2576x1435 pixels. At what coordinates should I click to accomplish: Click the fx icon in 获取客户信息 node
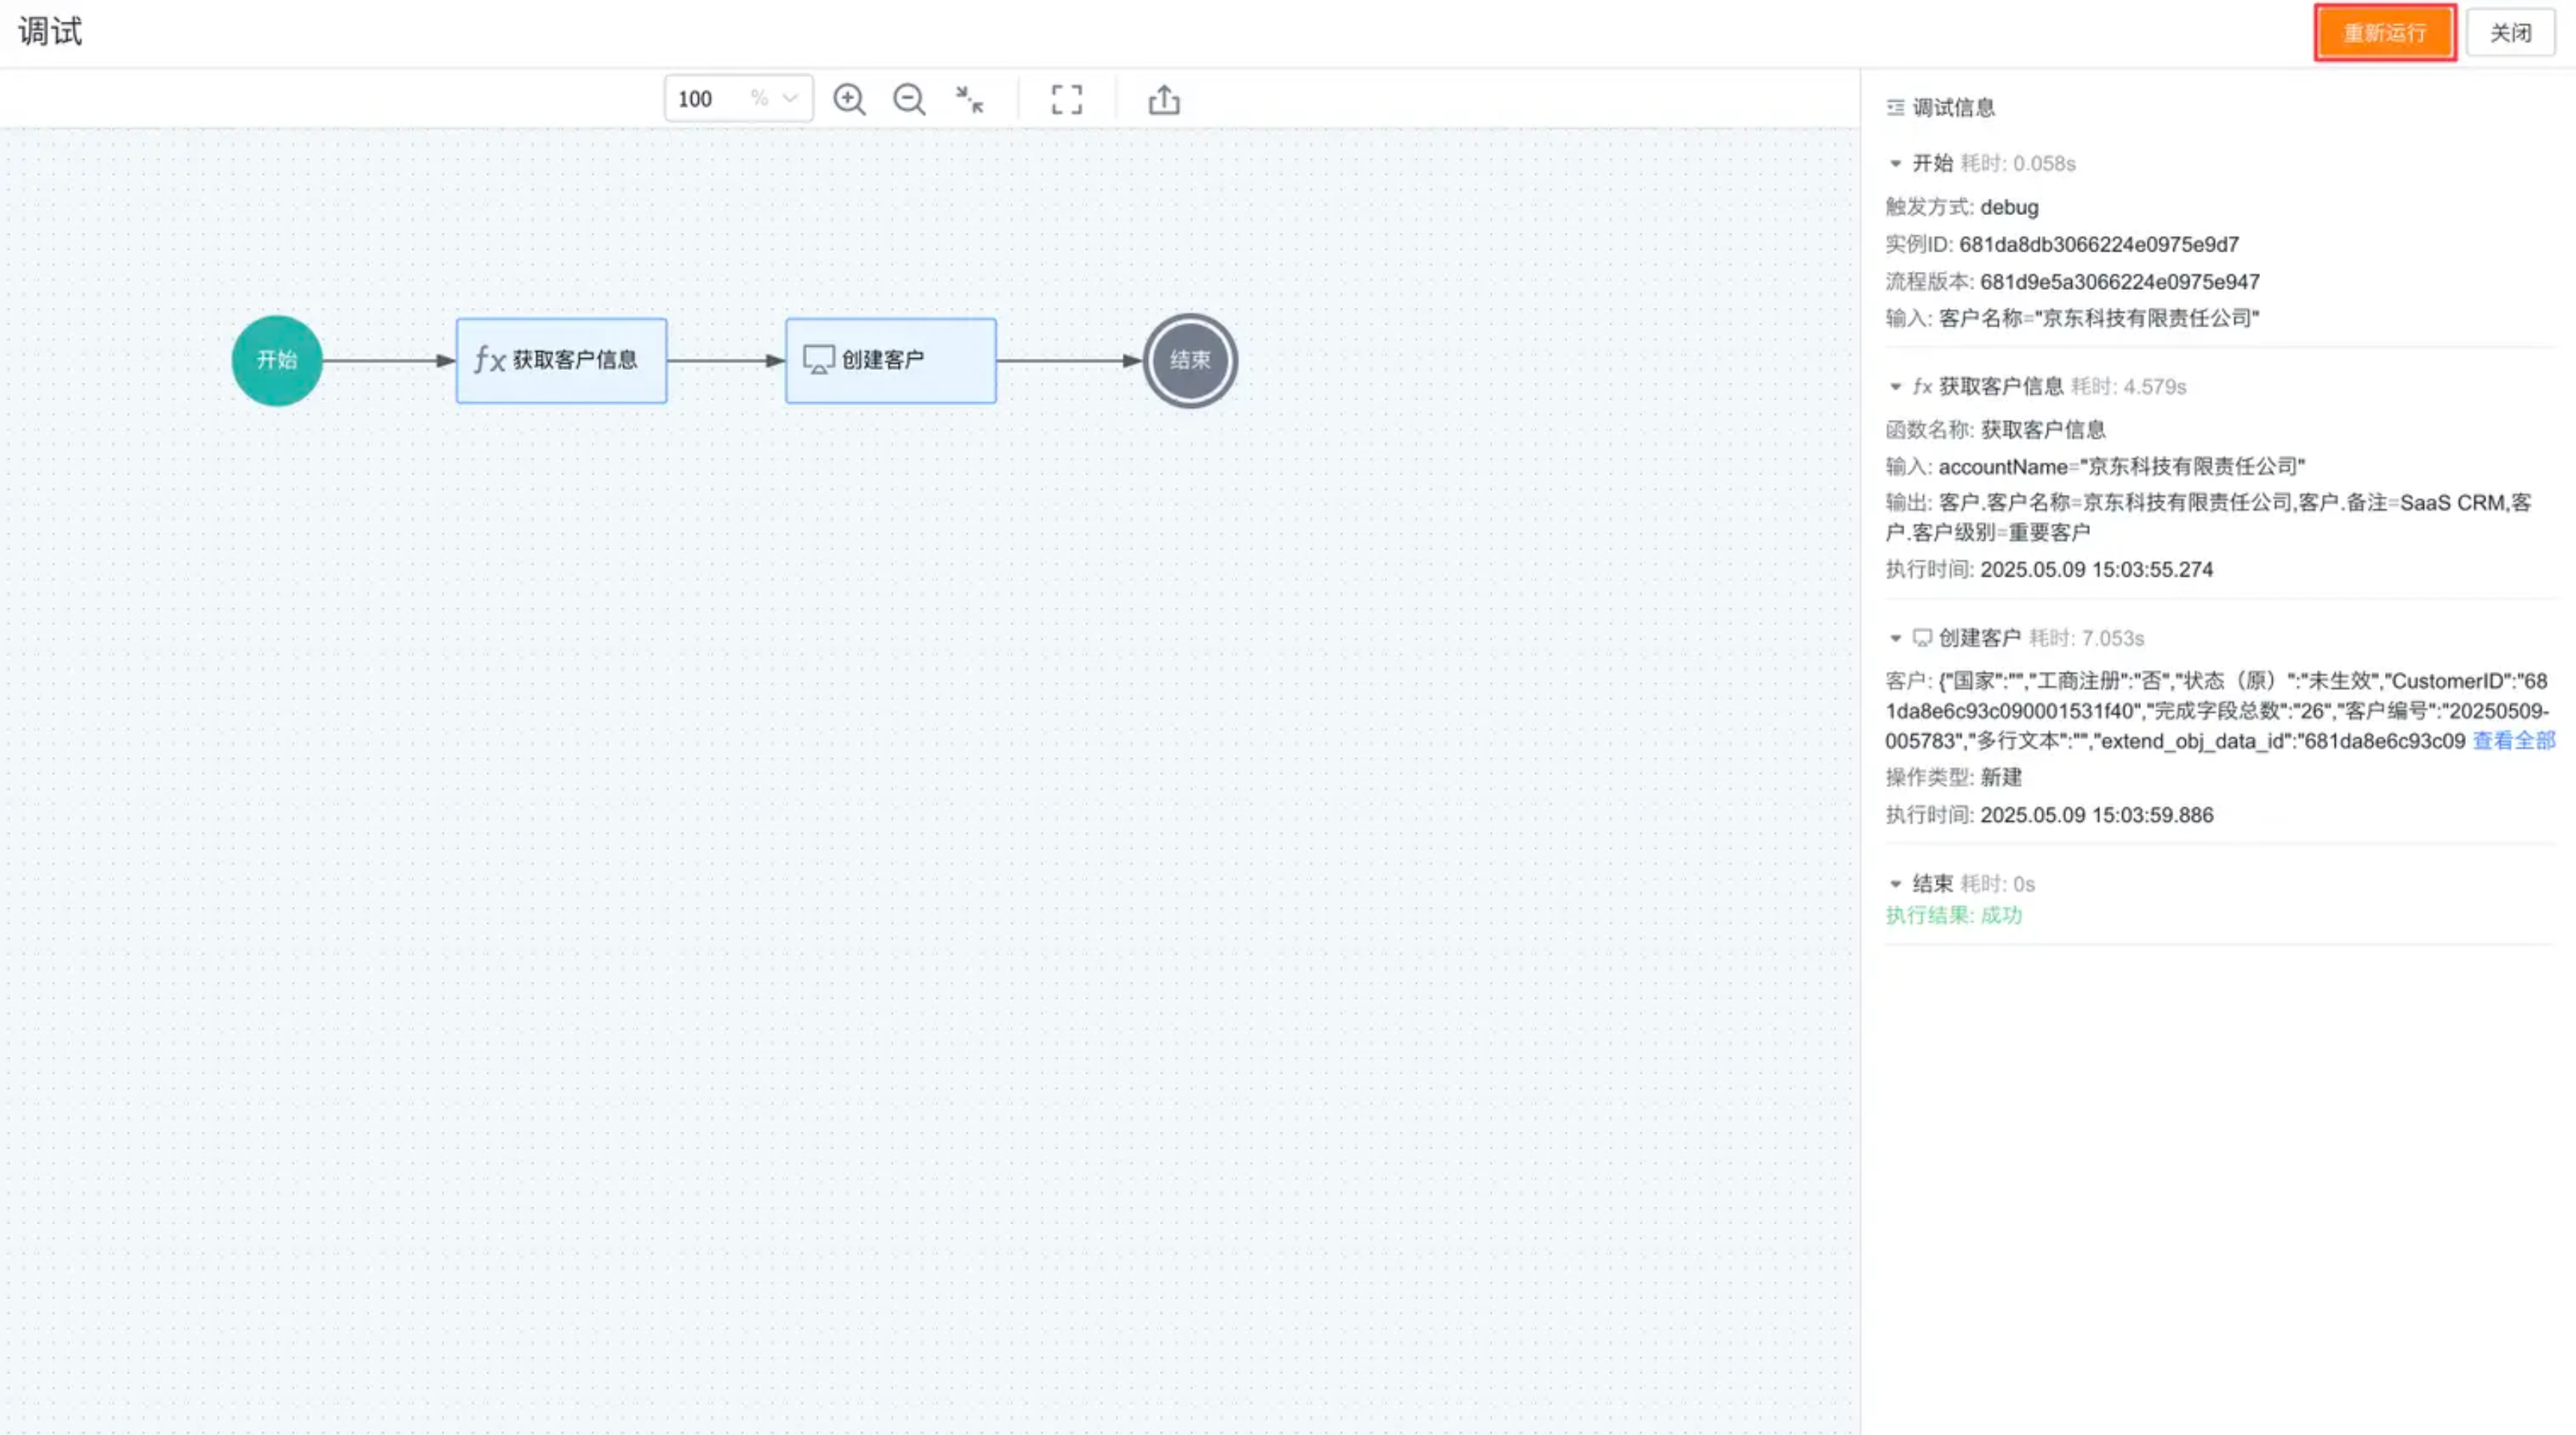click(x=489, y=360)
